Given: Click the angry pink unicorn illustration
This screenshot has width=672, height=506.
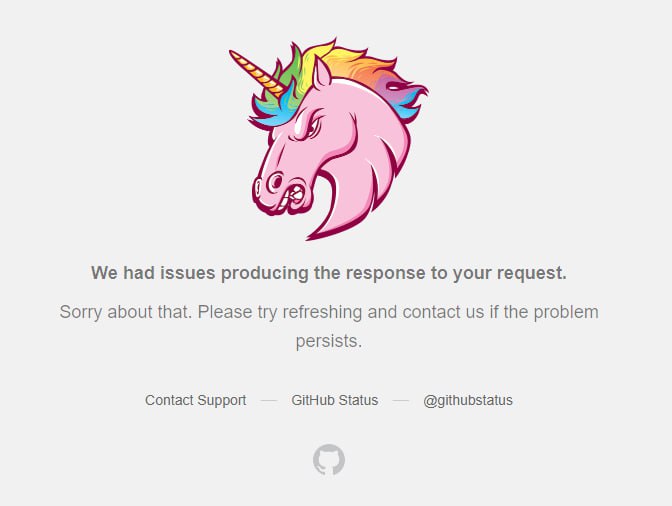Looking at the screenshot, I should (329, 139).
